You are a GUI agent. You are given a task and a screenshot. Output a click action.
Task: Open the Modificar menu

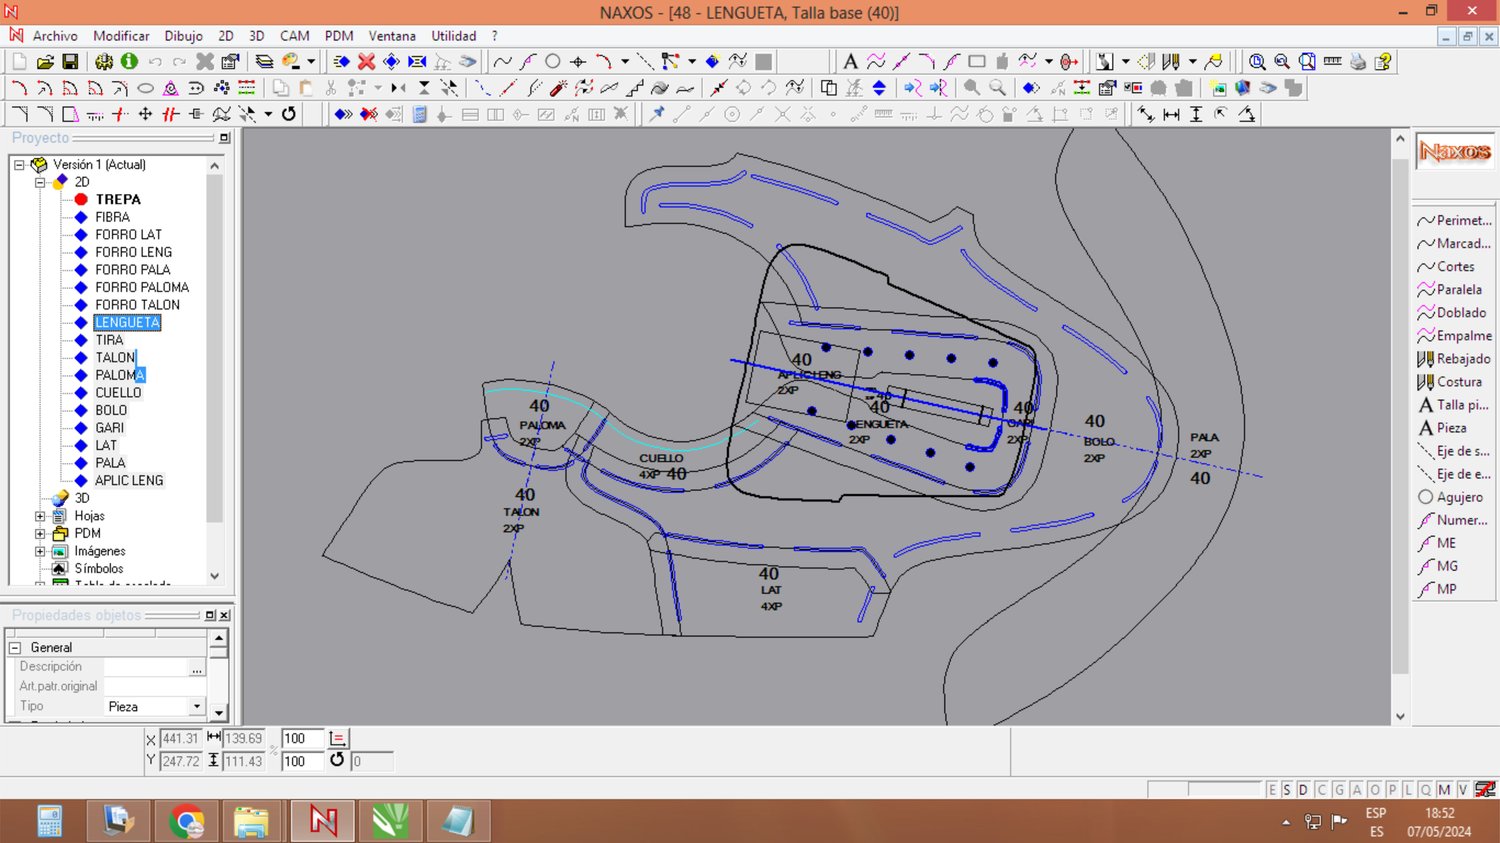[x=121, y=36]
